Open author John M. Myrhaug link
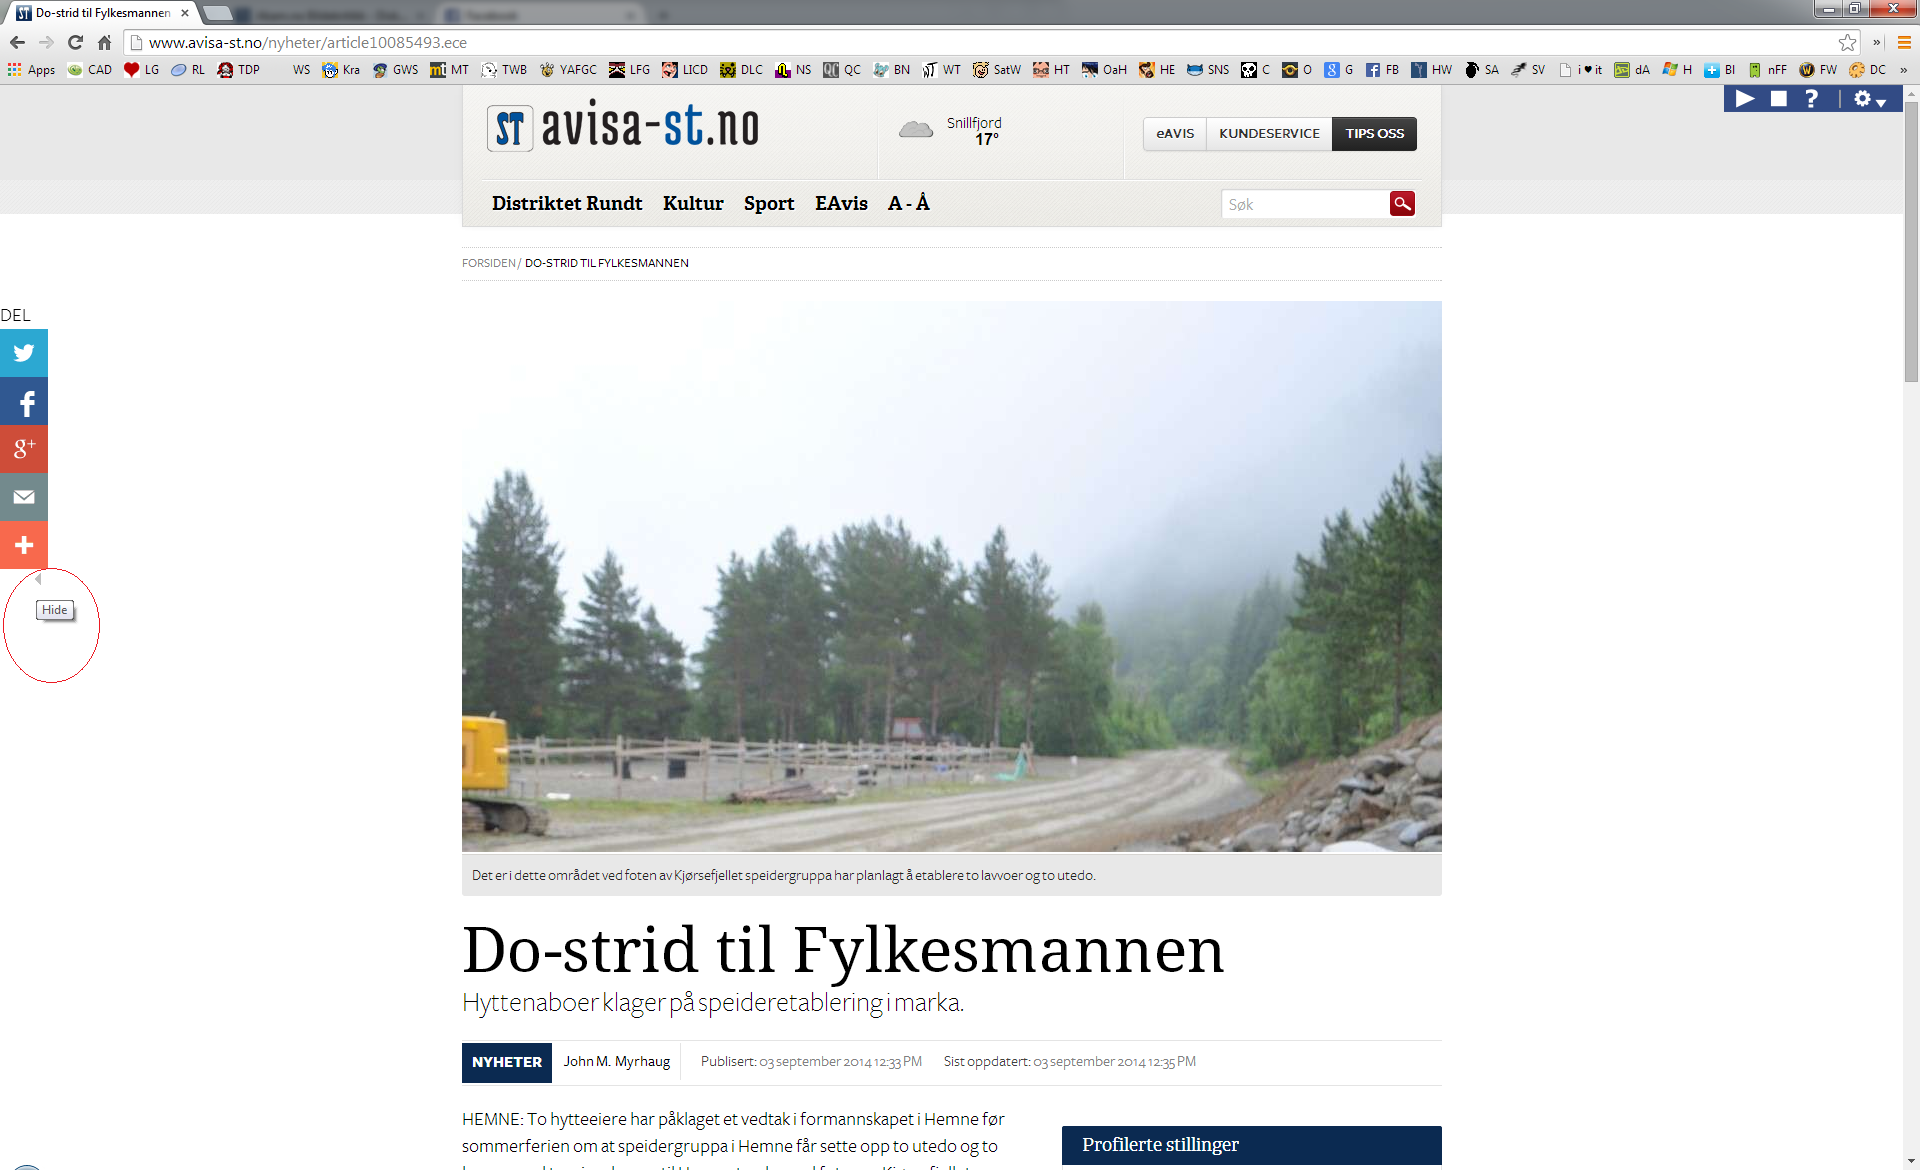 click(x=616, y=1061)
